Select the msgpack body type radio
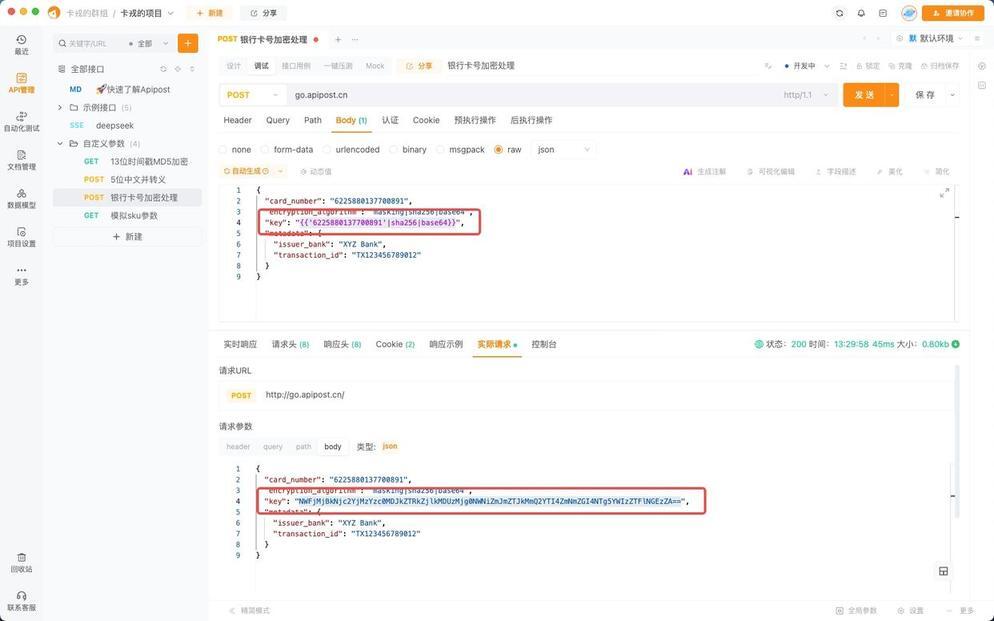This screenshot has height=621, width=994. [x=440, y=150]
